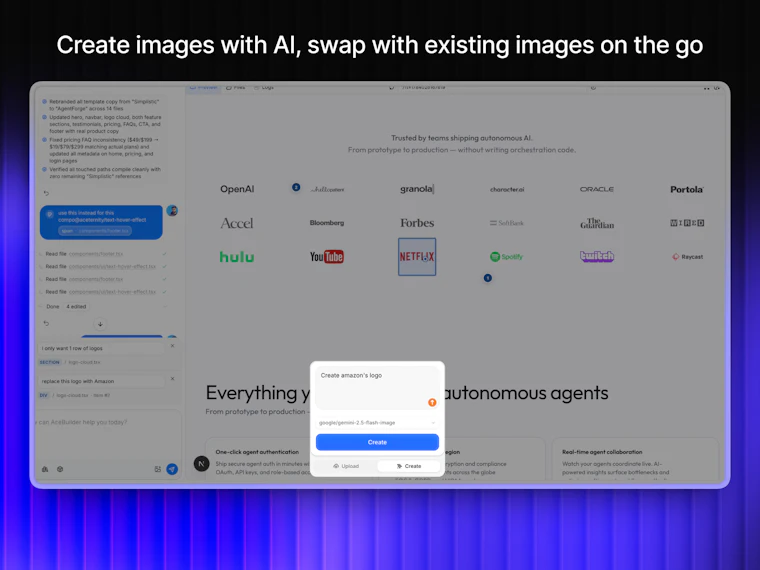
Task: Select the highlighted Netflix logo
Action: point(417,257)
